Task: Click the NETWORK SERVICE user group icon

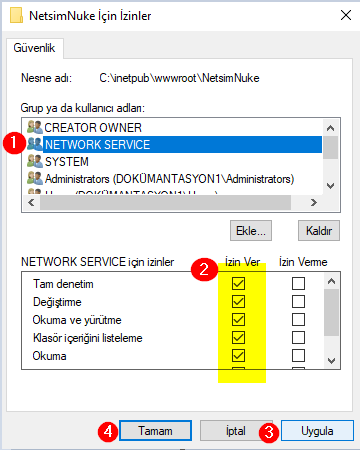Action: pyautogui.click(x=35, y=144)
